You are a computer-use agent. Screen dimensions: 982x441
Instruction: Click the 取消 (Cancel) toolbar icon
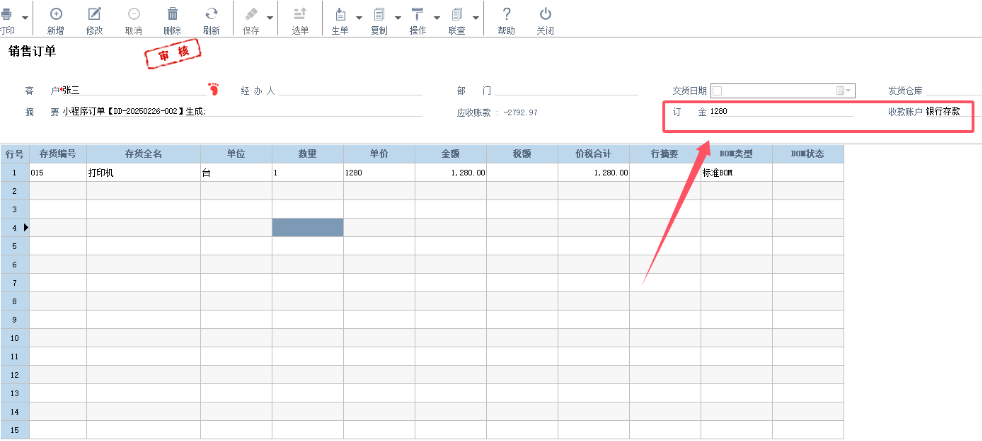(x=133, y=14)
